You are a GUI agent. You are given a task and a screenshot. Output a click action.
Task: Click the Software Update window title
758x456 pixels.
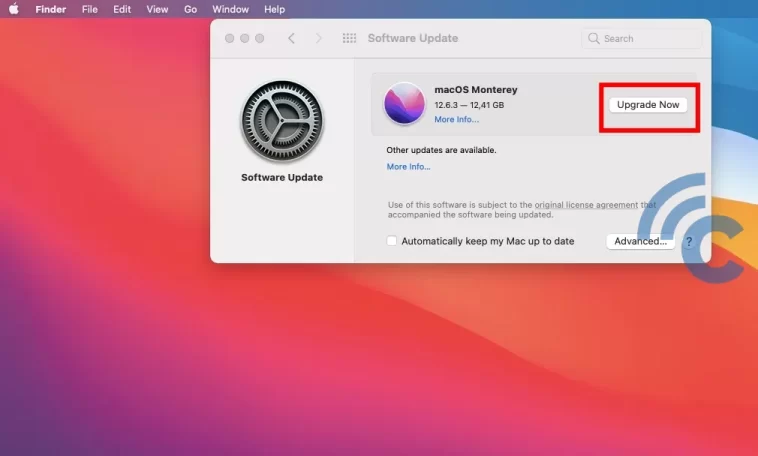click(413, 38)
